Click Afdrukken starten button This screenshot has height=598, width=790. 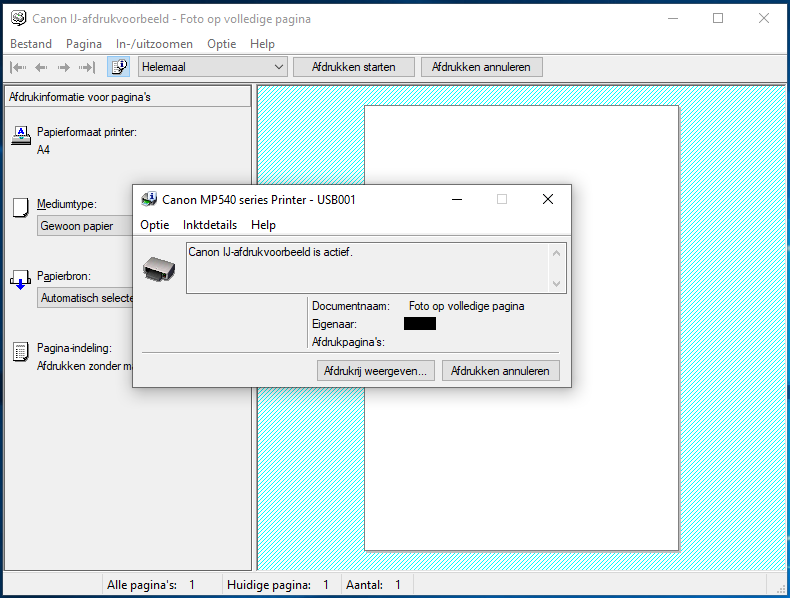point(354,67)
